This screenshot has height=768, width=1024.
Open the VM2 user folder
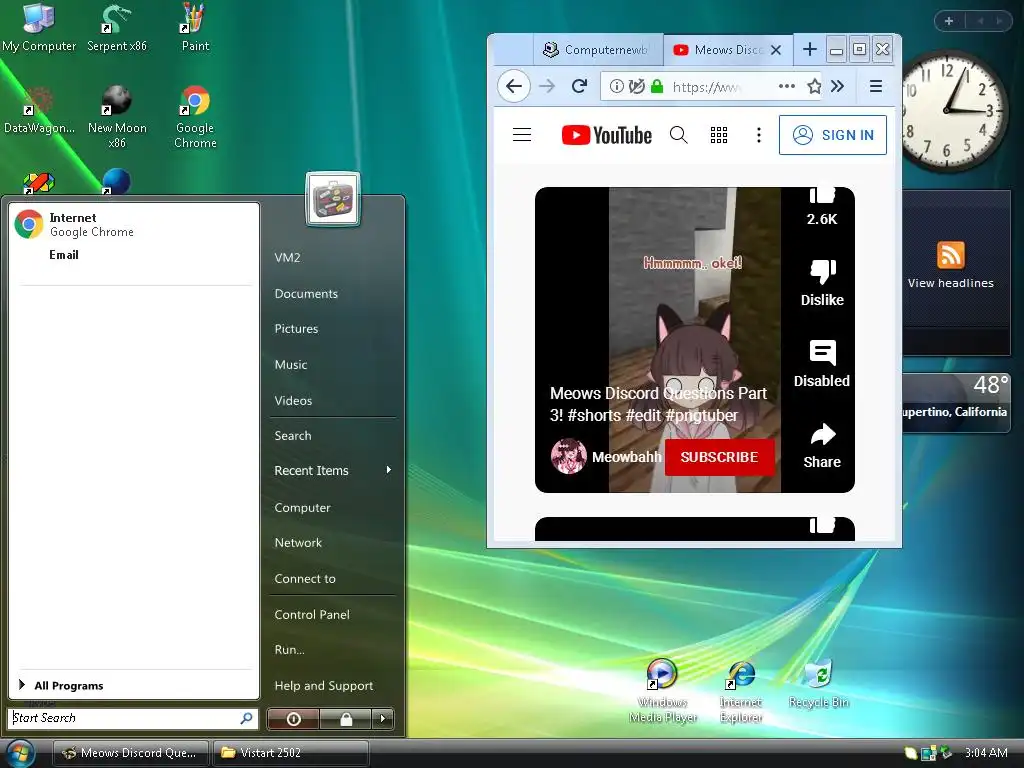point(287,257)
